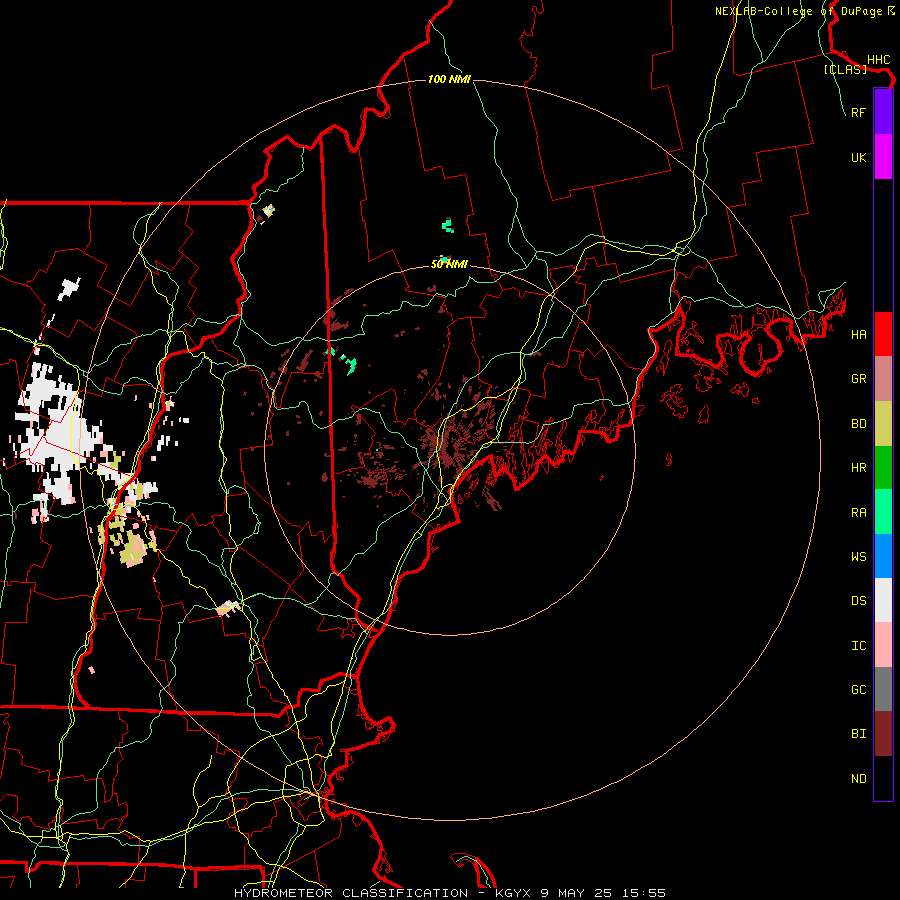Click the blue WS legend color swatch
This screenshot has width=900, height=900.
[x=883, y=556]
